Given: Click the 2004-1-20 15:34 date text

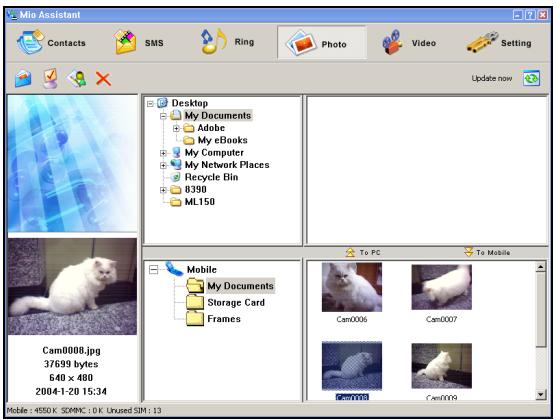Looking at the screenshot, I should point(71,392).
